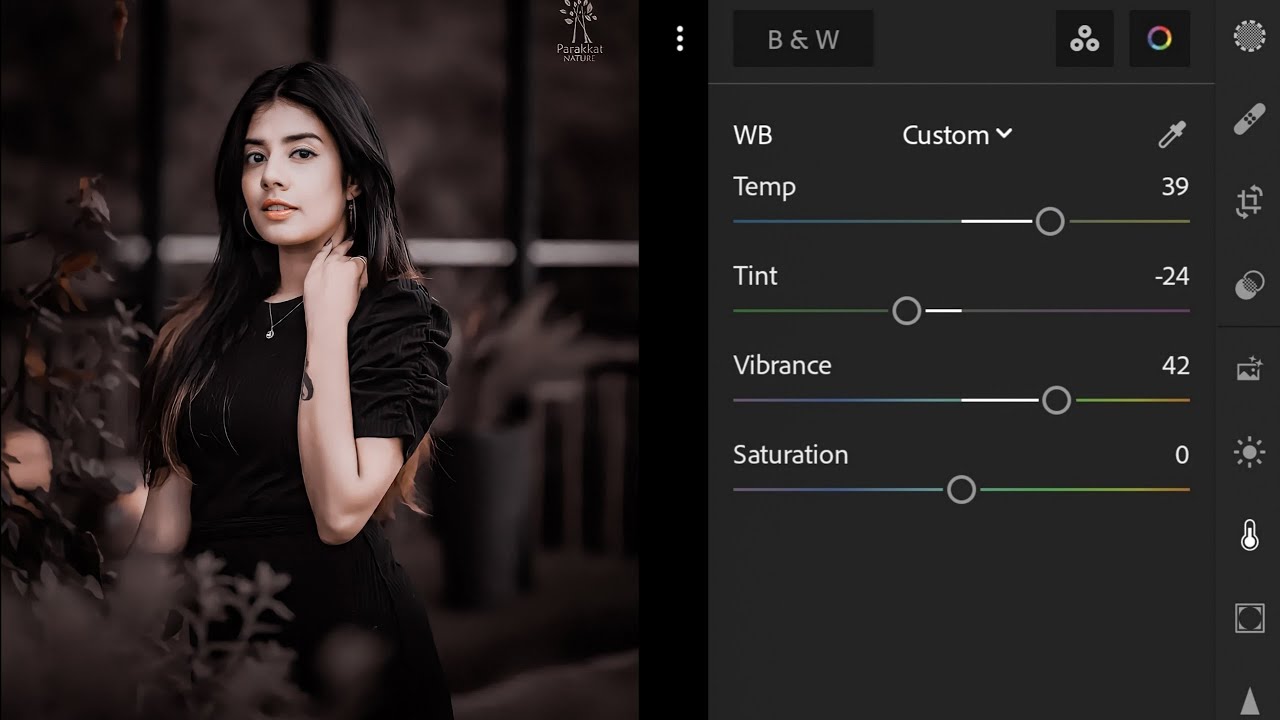The width and height of the screenshot is (1280, 720).
Task: Open the Auto enhance photo icon
Action: 1249,369
